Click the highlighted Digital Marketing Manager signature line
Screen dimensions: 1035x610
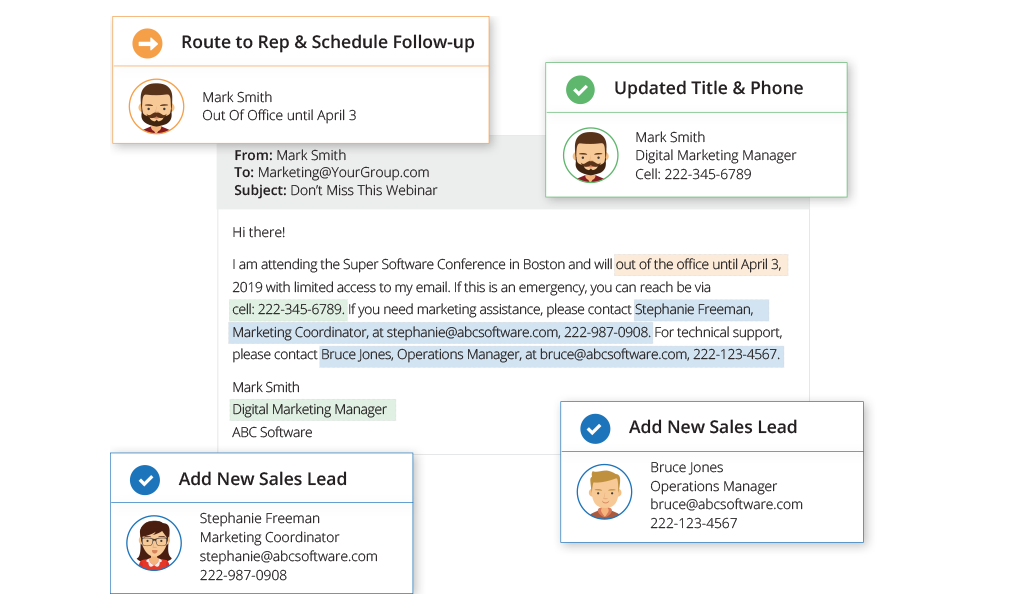pos(309,409)
